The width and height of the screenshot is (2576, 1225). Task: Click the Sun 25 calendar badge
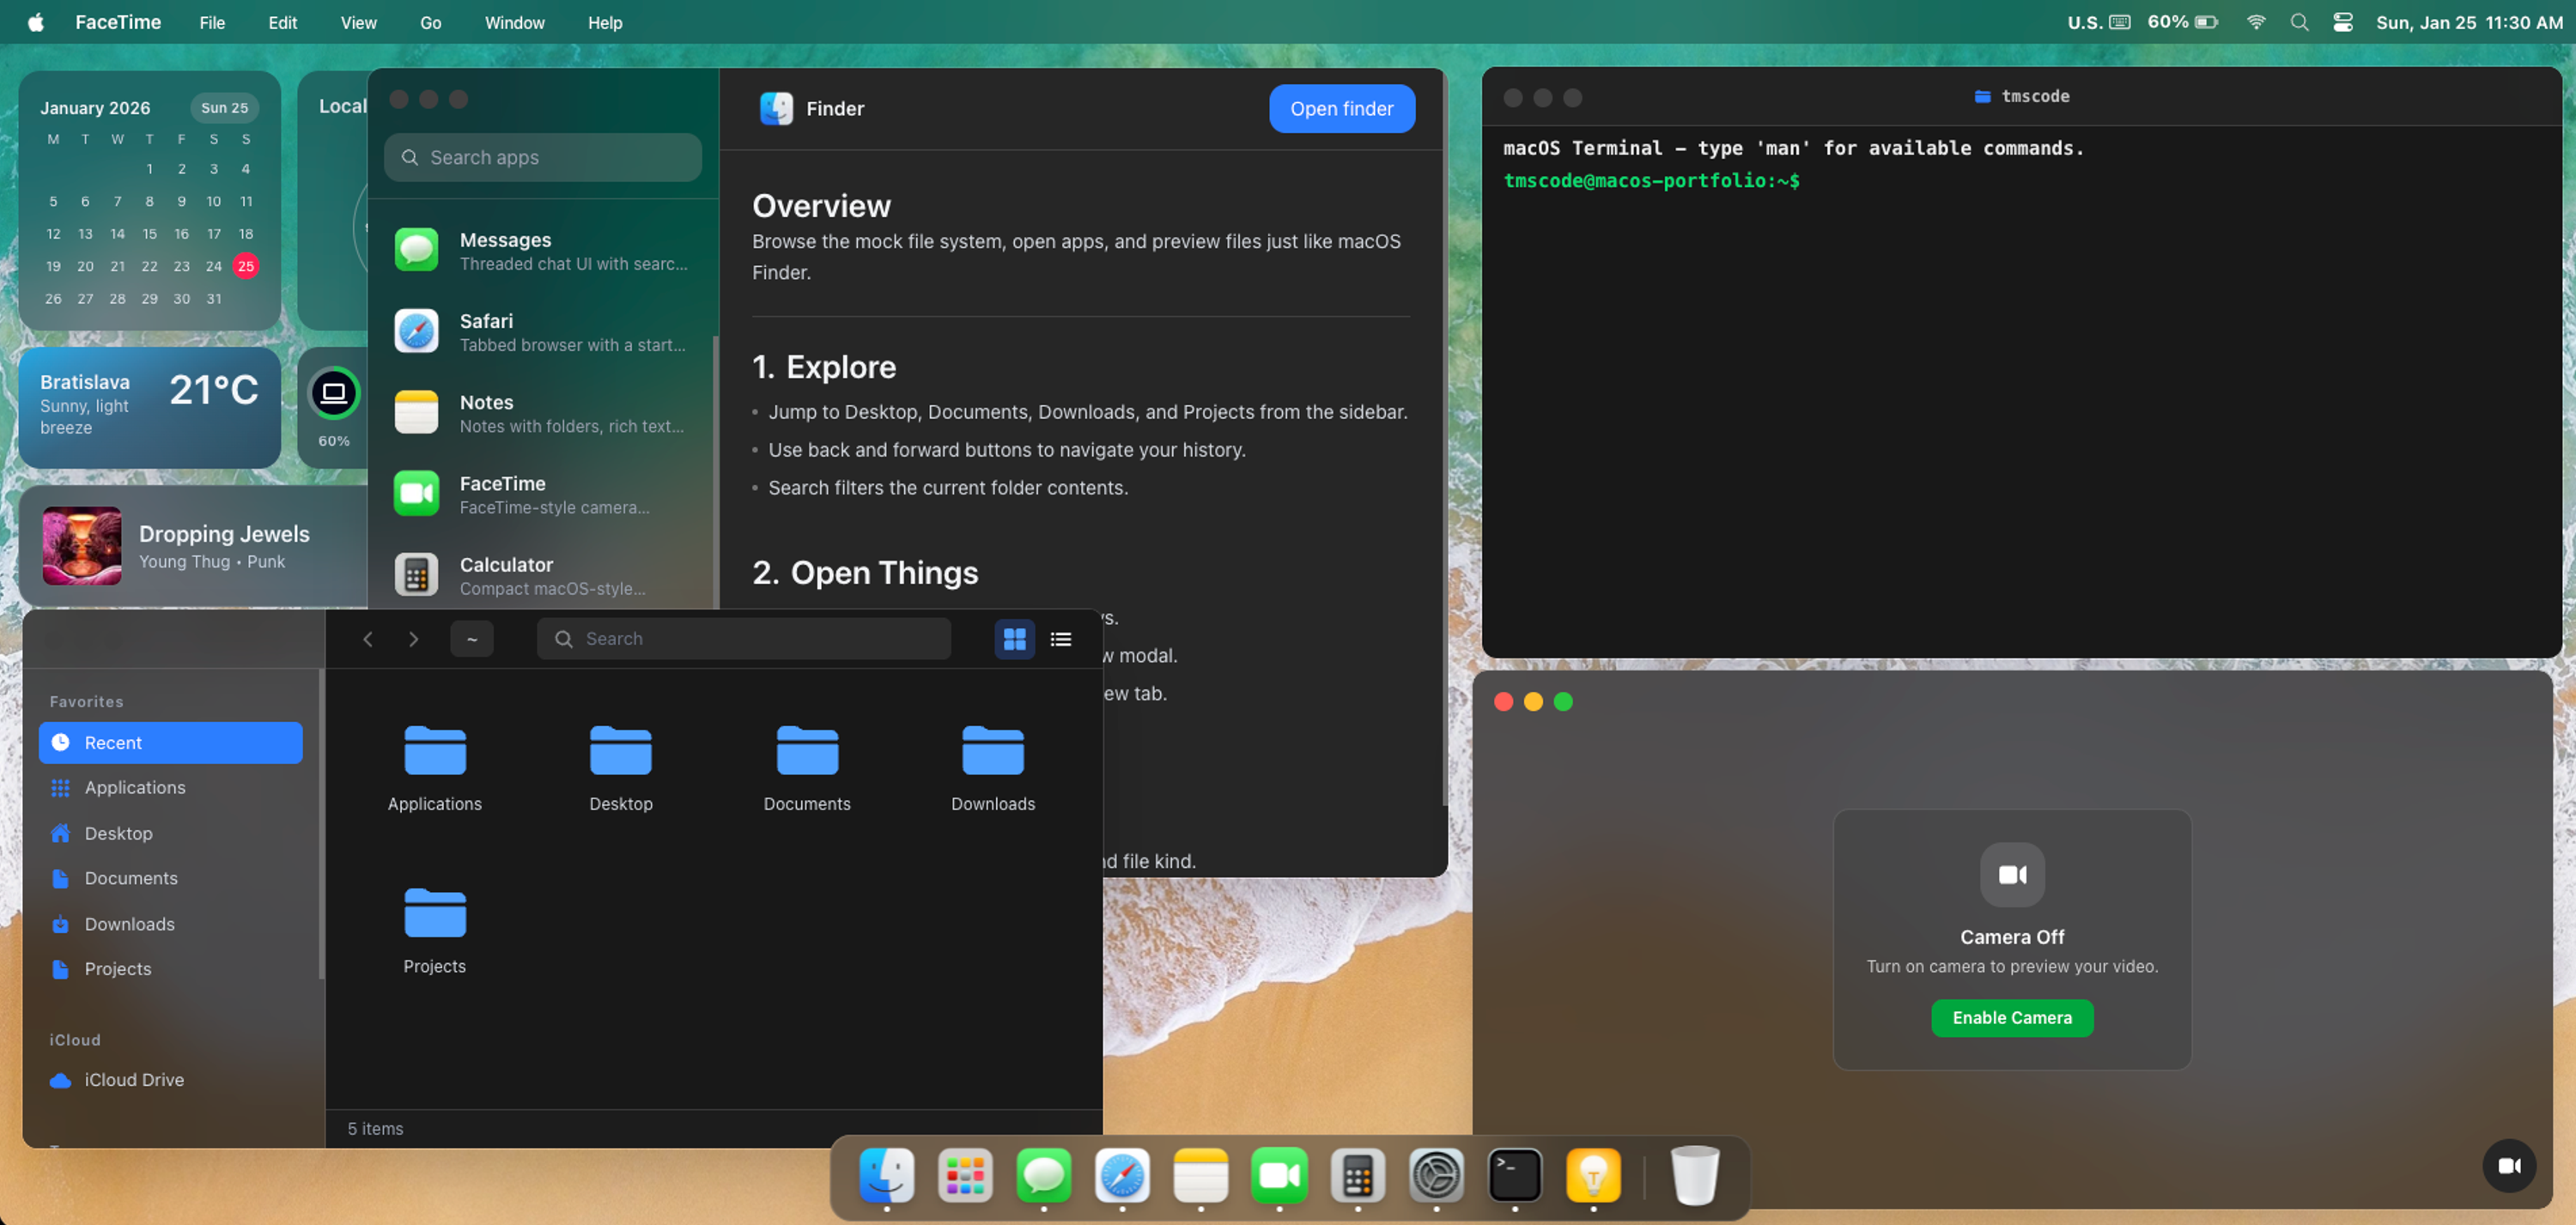(224, 107)
